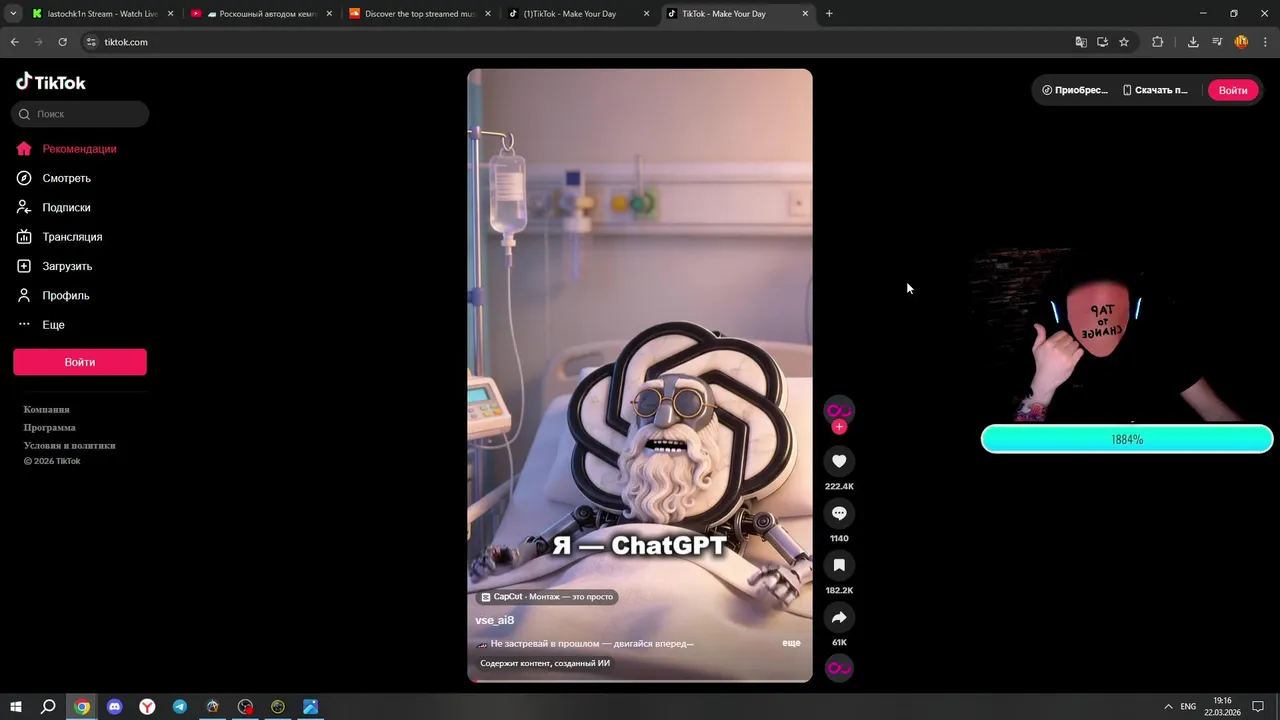Open Chrome three-dot menu
Image resolution: width=1280 pixels, height=720 pixels.
pyautogui.click(x=1266, y=42)
